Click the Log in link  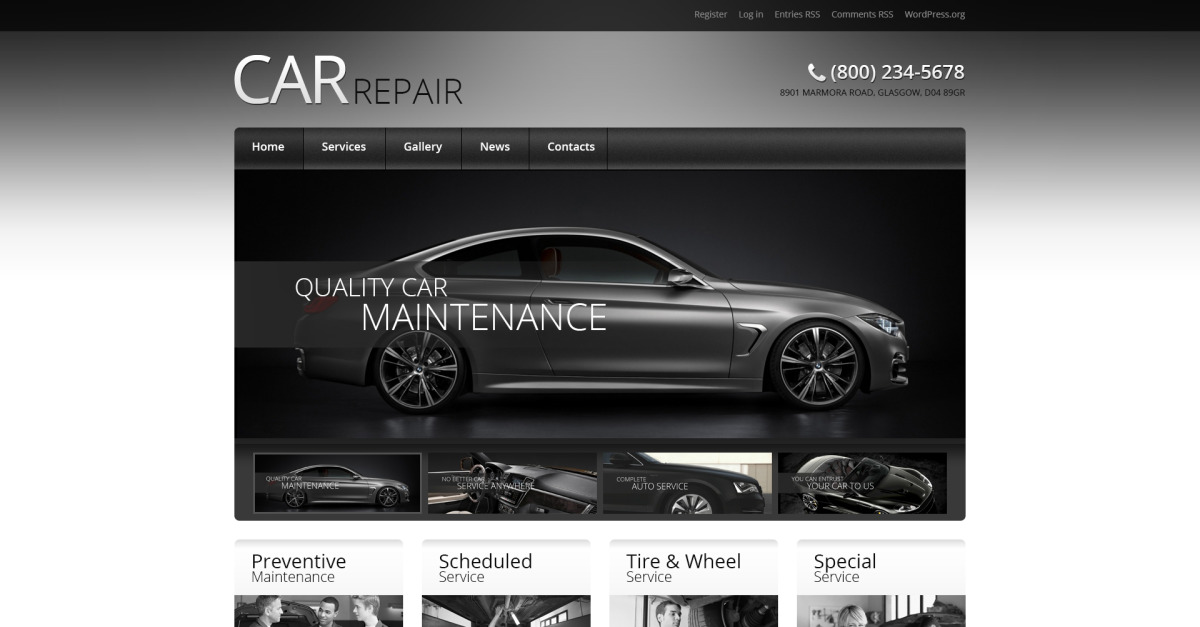pos(750,15)
